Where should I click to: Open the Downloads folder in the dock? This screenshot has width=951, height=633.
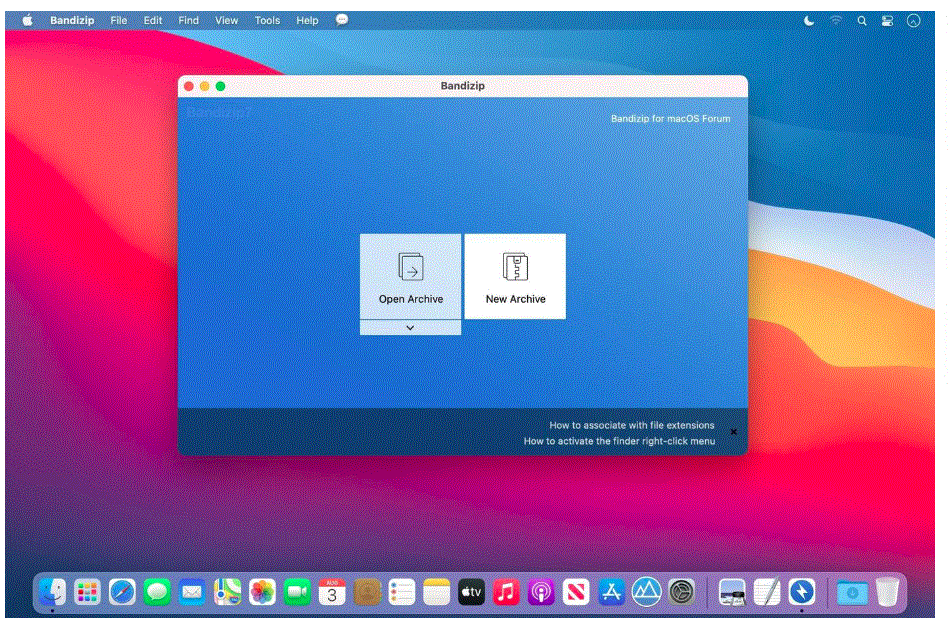pos(852,592)
